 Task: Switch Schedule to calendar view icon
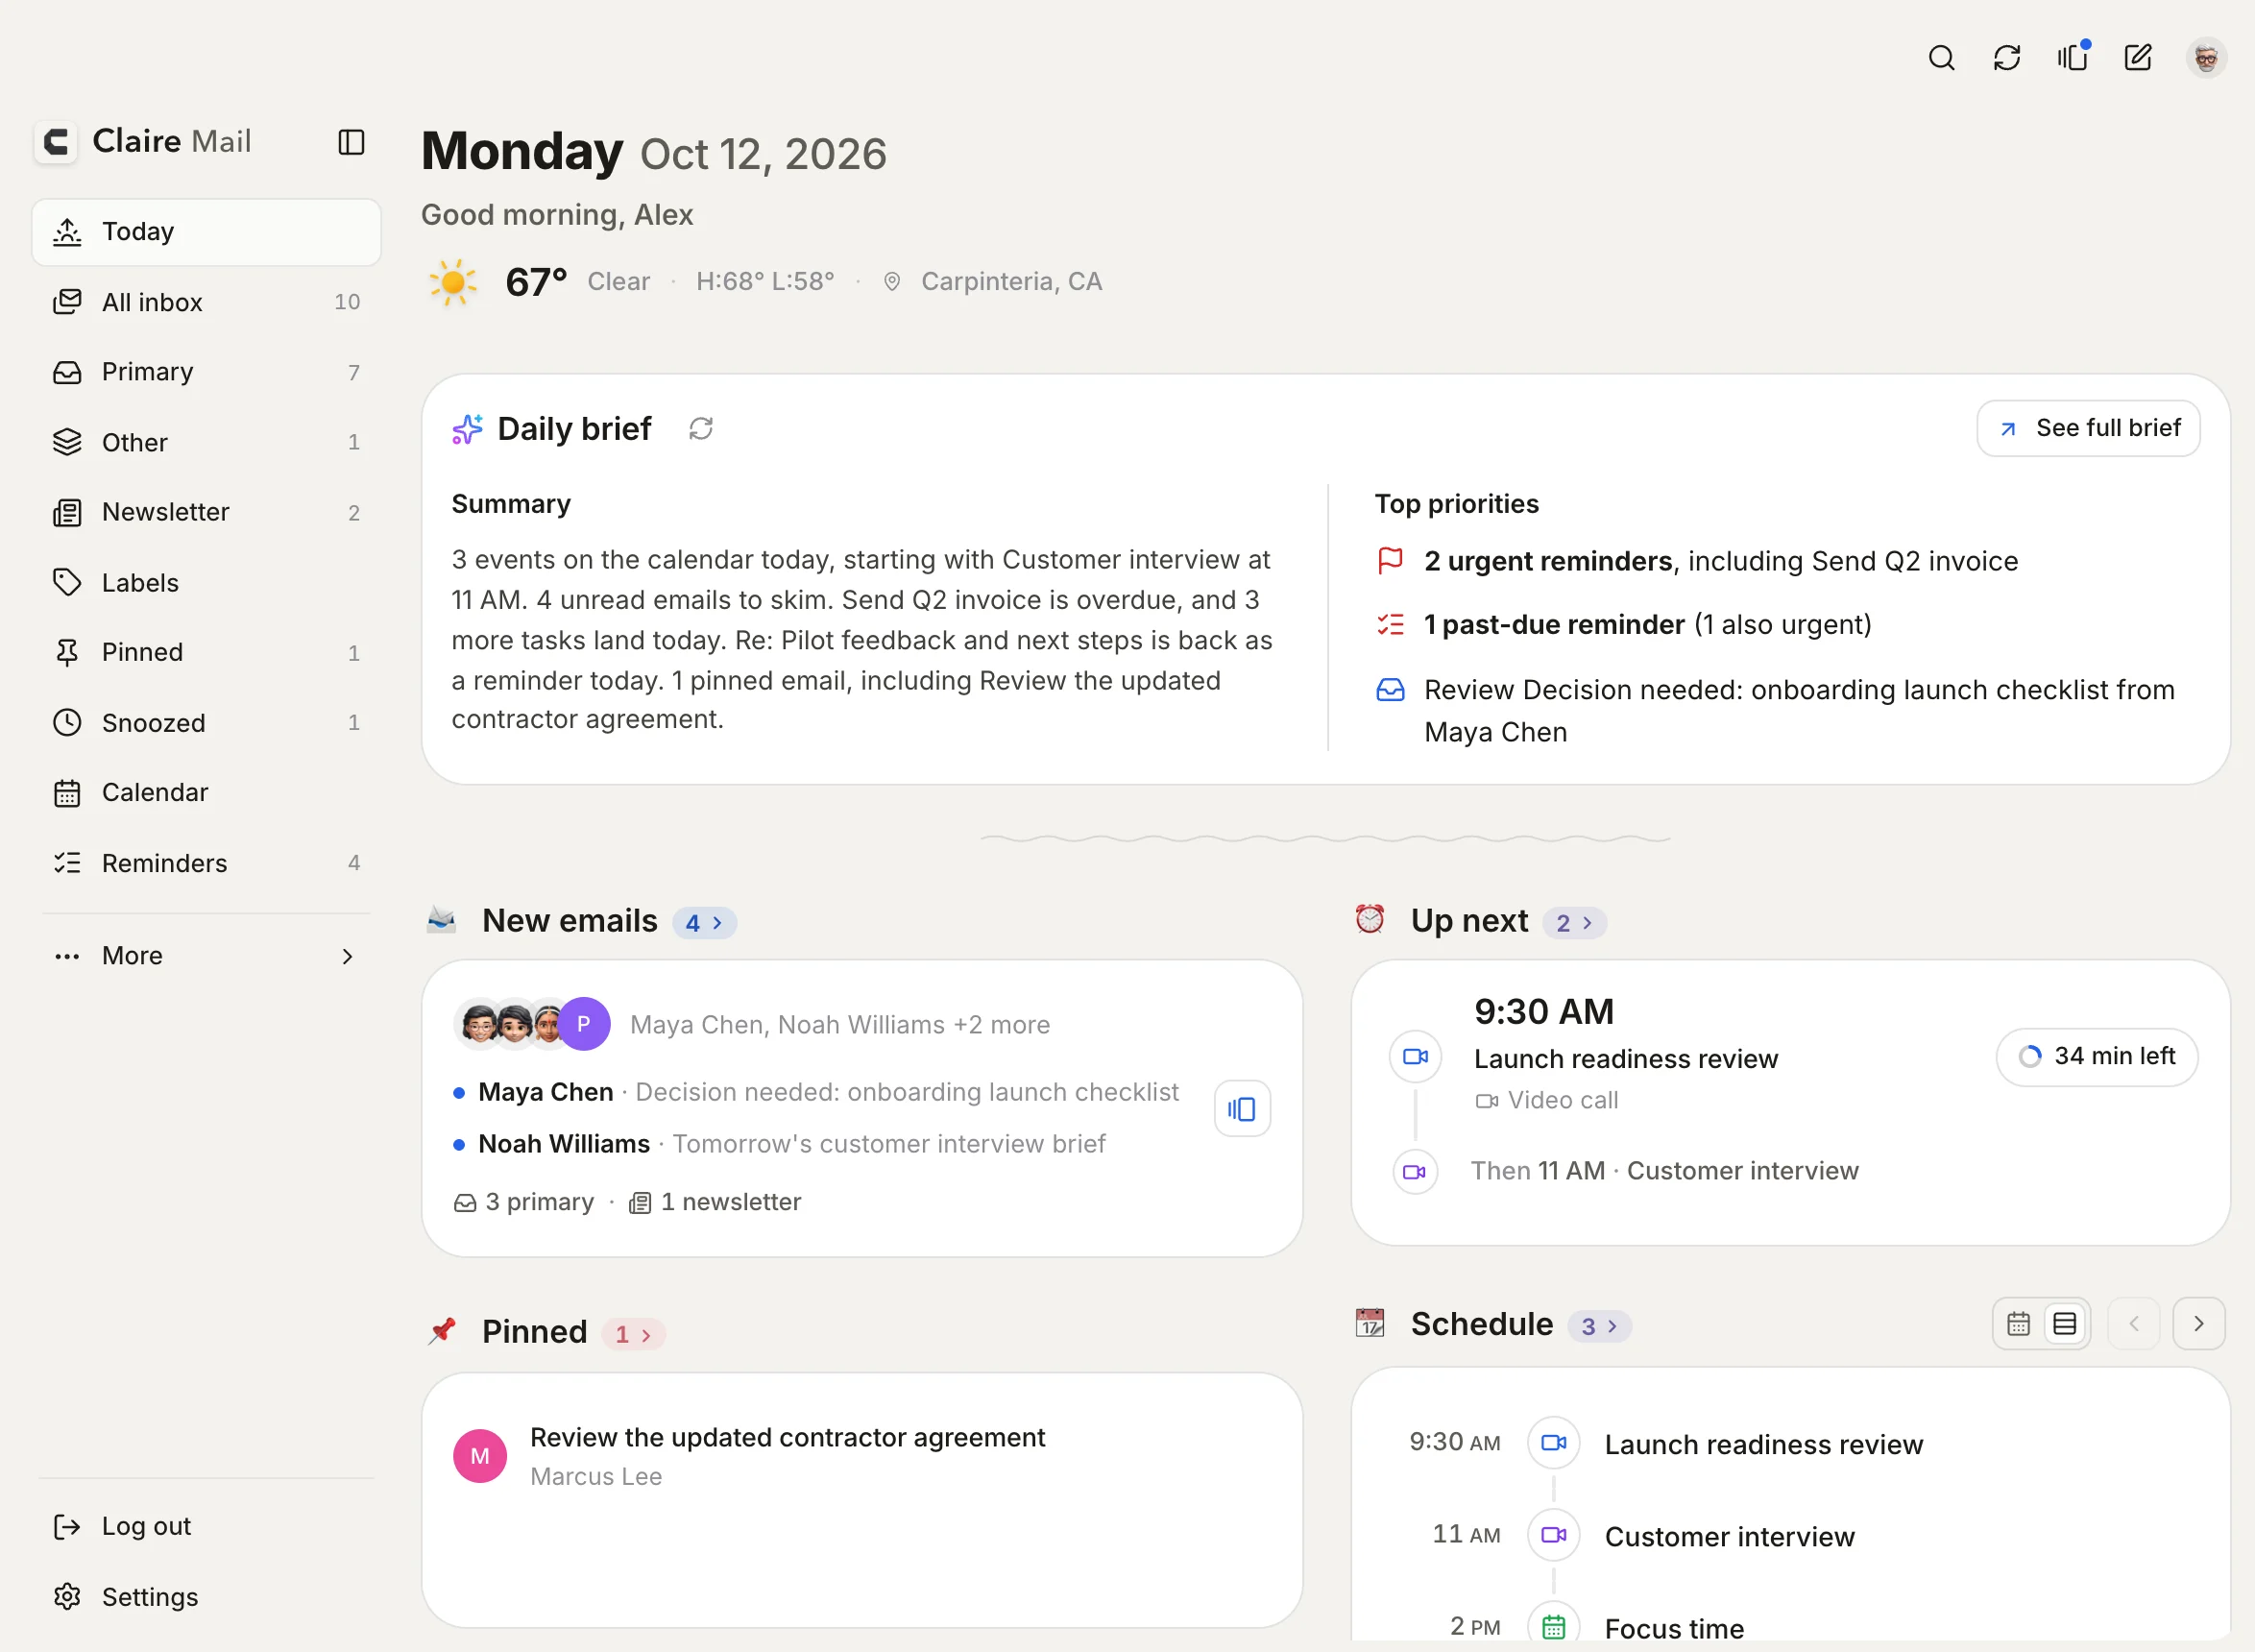click(x=2018, y=1323)
